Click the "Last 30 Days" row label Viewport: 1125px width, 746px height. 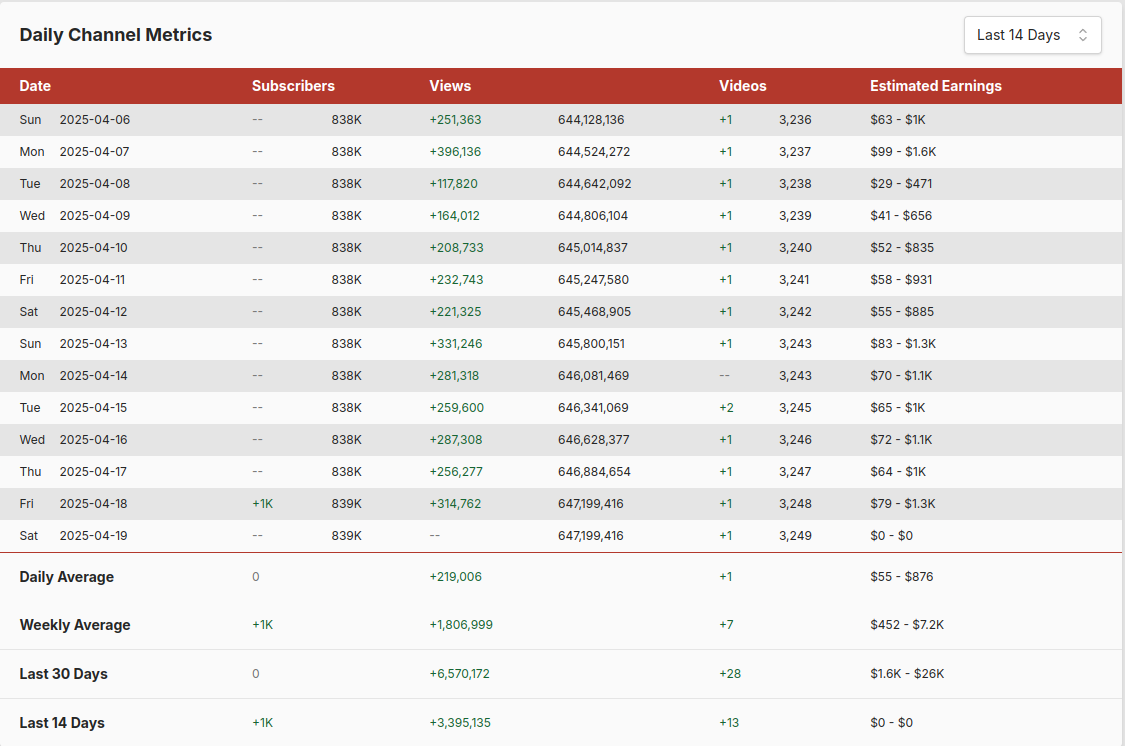tap(63, 674)
